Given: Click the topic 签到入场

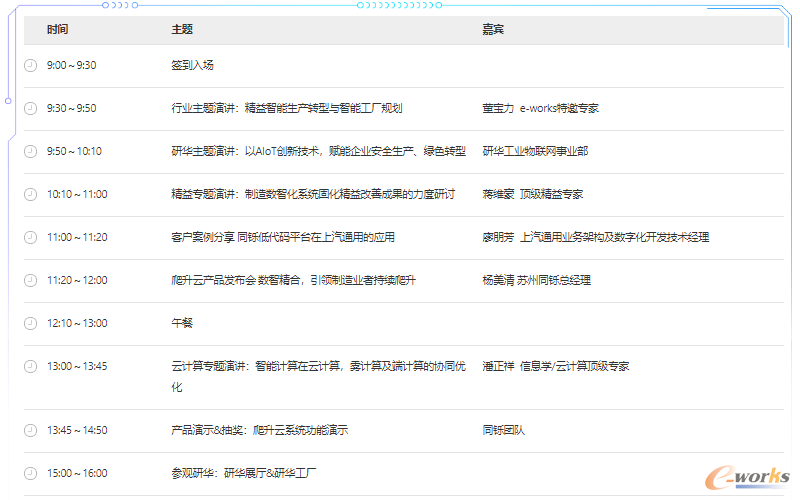Looking at the screenshot, I should click(x=192, y=65).
